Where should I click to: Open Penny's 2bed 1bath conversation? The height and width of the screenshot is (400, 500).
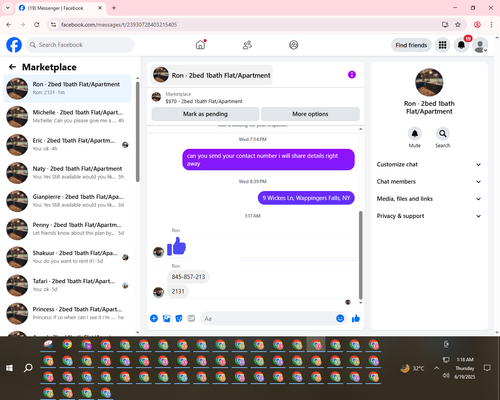[x=67, y=229]
